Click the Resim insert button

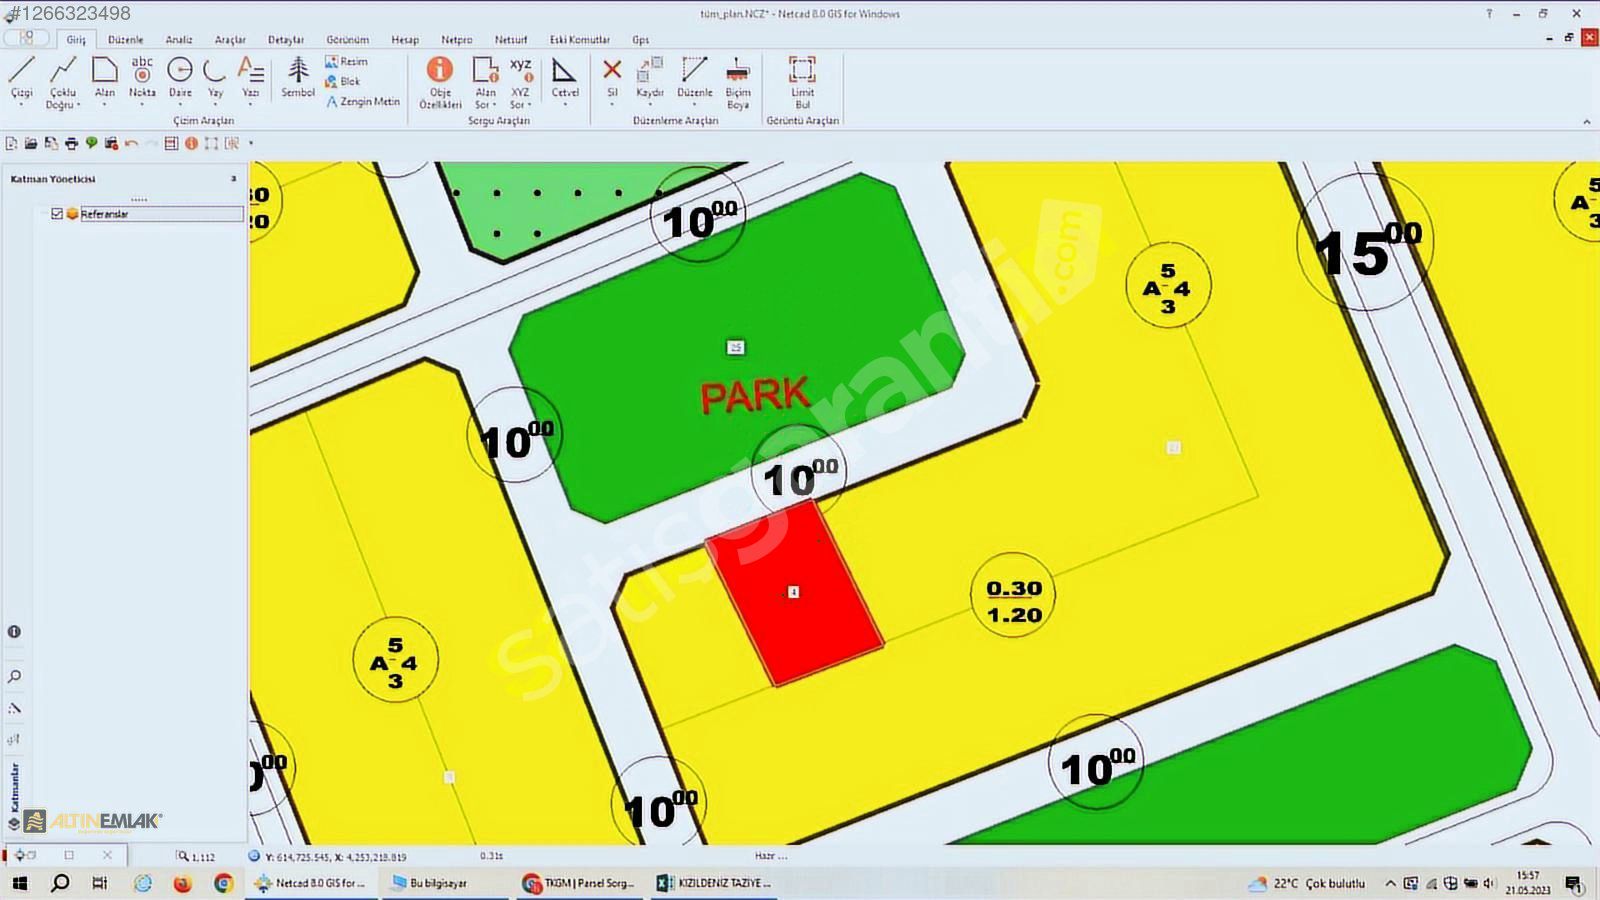tap(346, 62)
